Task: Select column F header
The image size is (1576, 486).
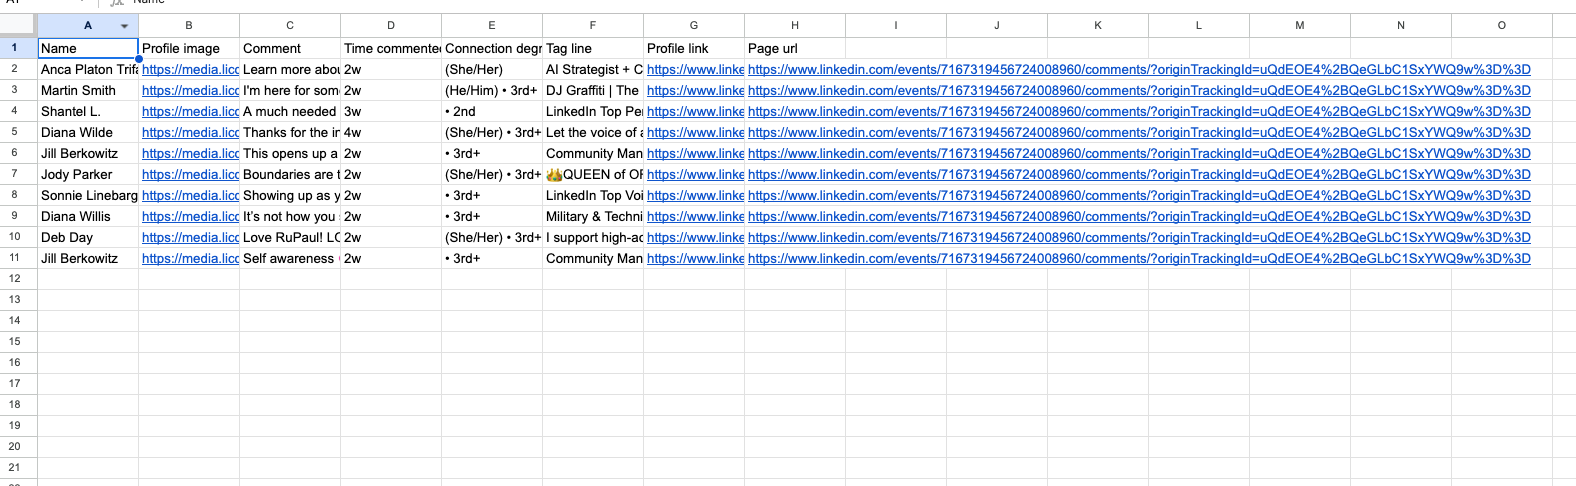Action: 593,25
